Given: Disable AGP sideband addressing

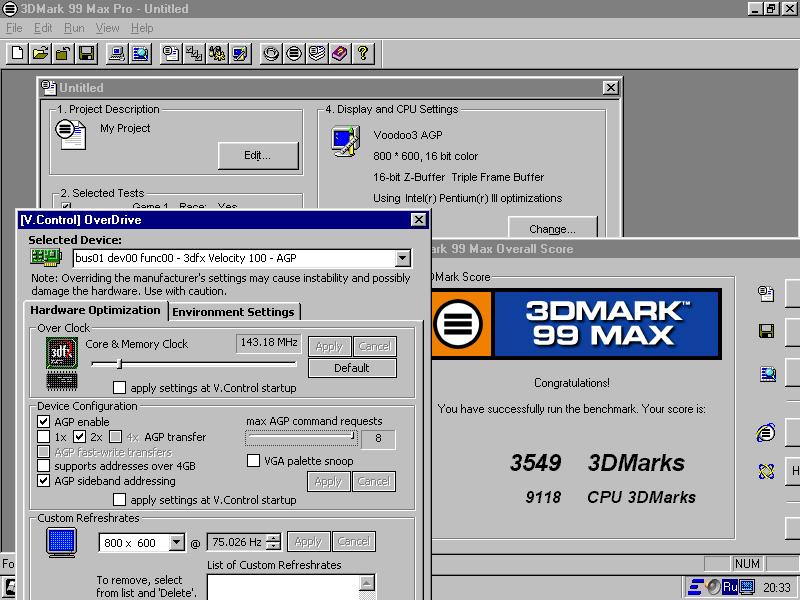Looking at the screenshot, I should click(43, 481).
